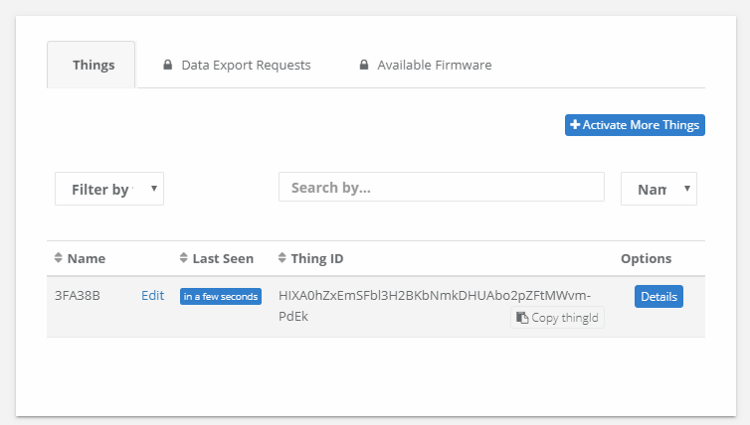Click the plus icon in Activate More Things
The width and height of the screenshot is (750, 425).
(575, 124)
